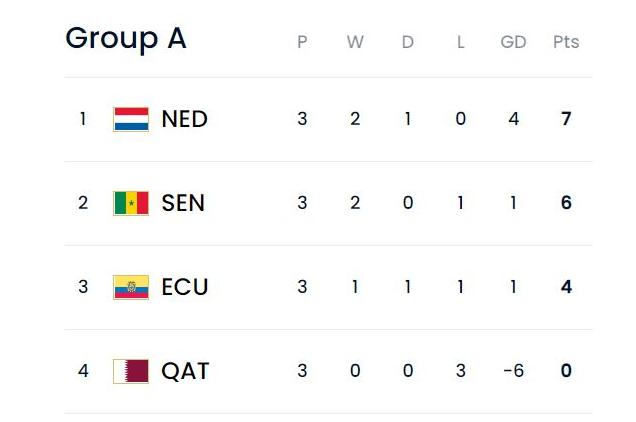This screenshot has height=422, width=636.
Task: Open the ECU team name
Action: point(185,287)
